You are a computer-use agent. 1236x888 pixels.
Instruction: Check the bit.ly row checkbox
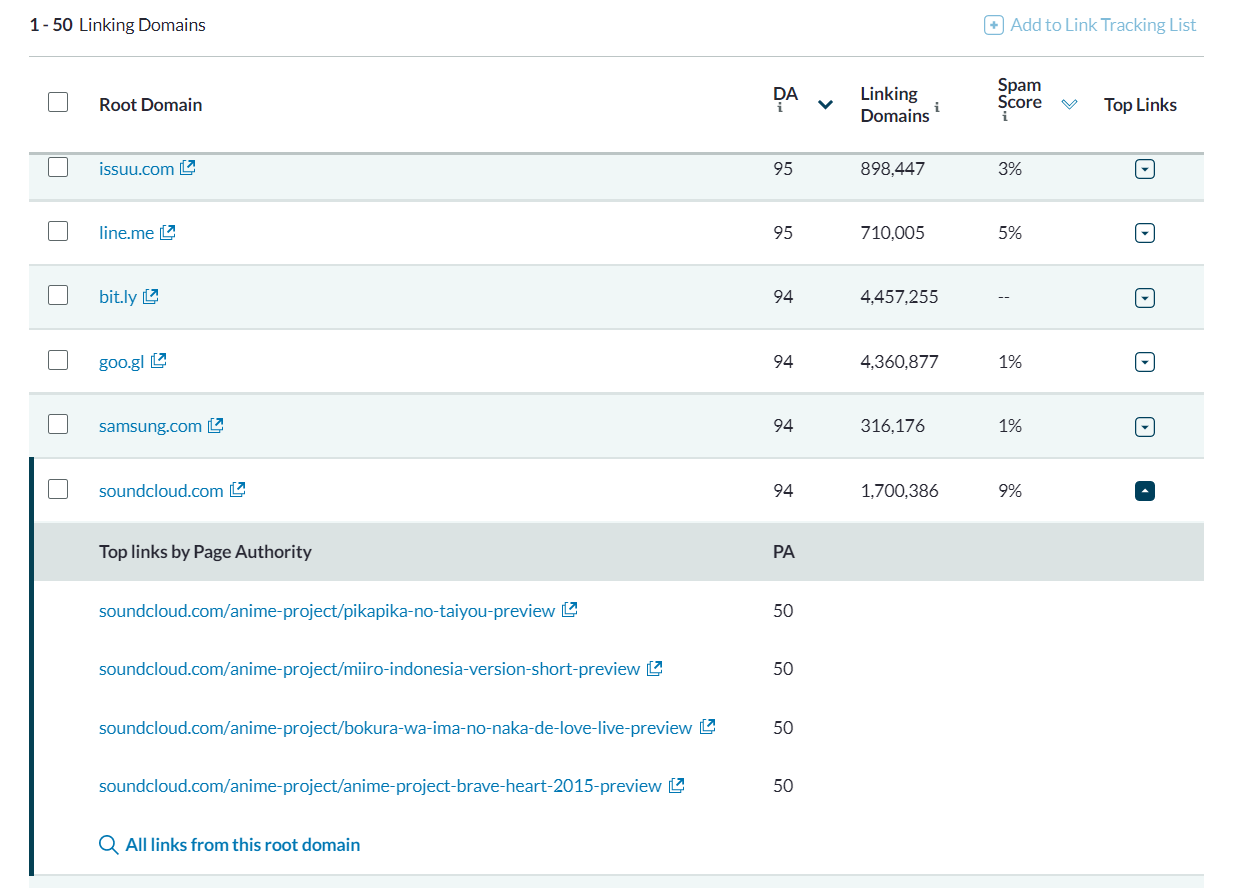(x=58, y=295)
